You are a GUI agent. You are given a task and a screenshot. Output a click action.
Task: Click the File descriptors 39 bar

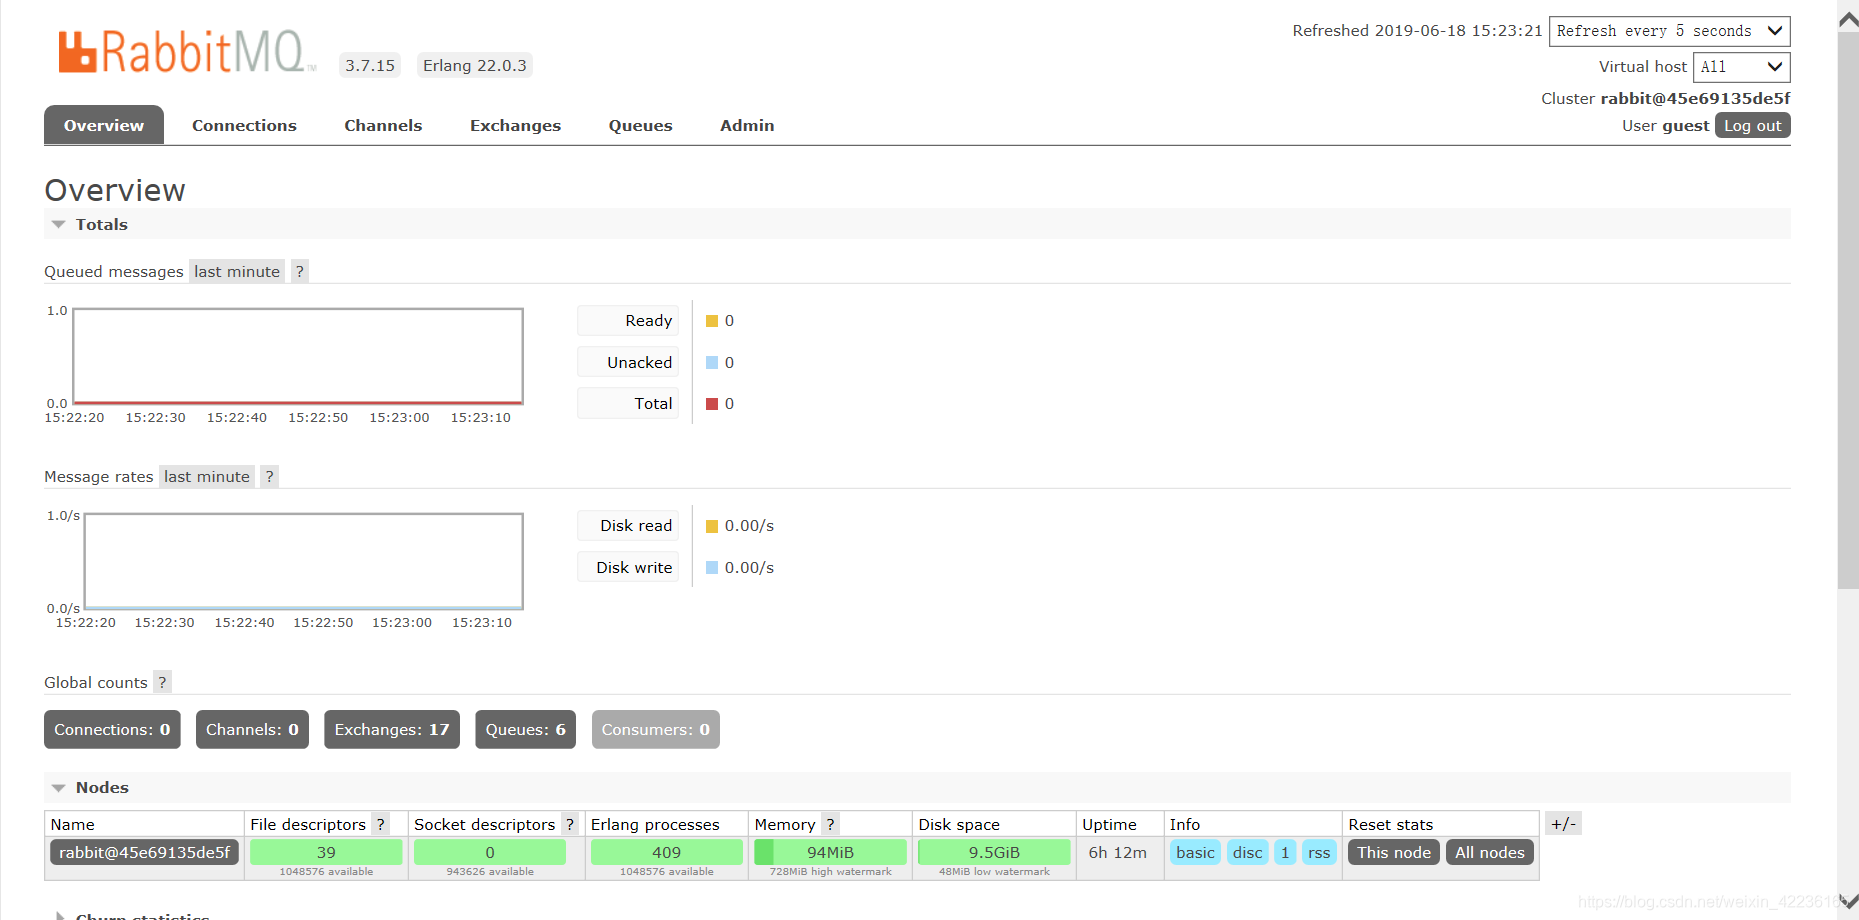point(326,852)
